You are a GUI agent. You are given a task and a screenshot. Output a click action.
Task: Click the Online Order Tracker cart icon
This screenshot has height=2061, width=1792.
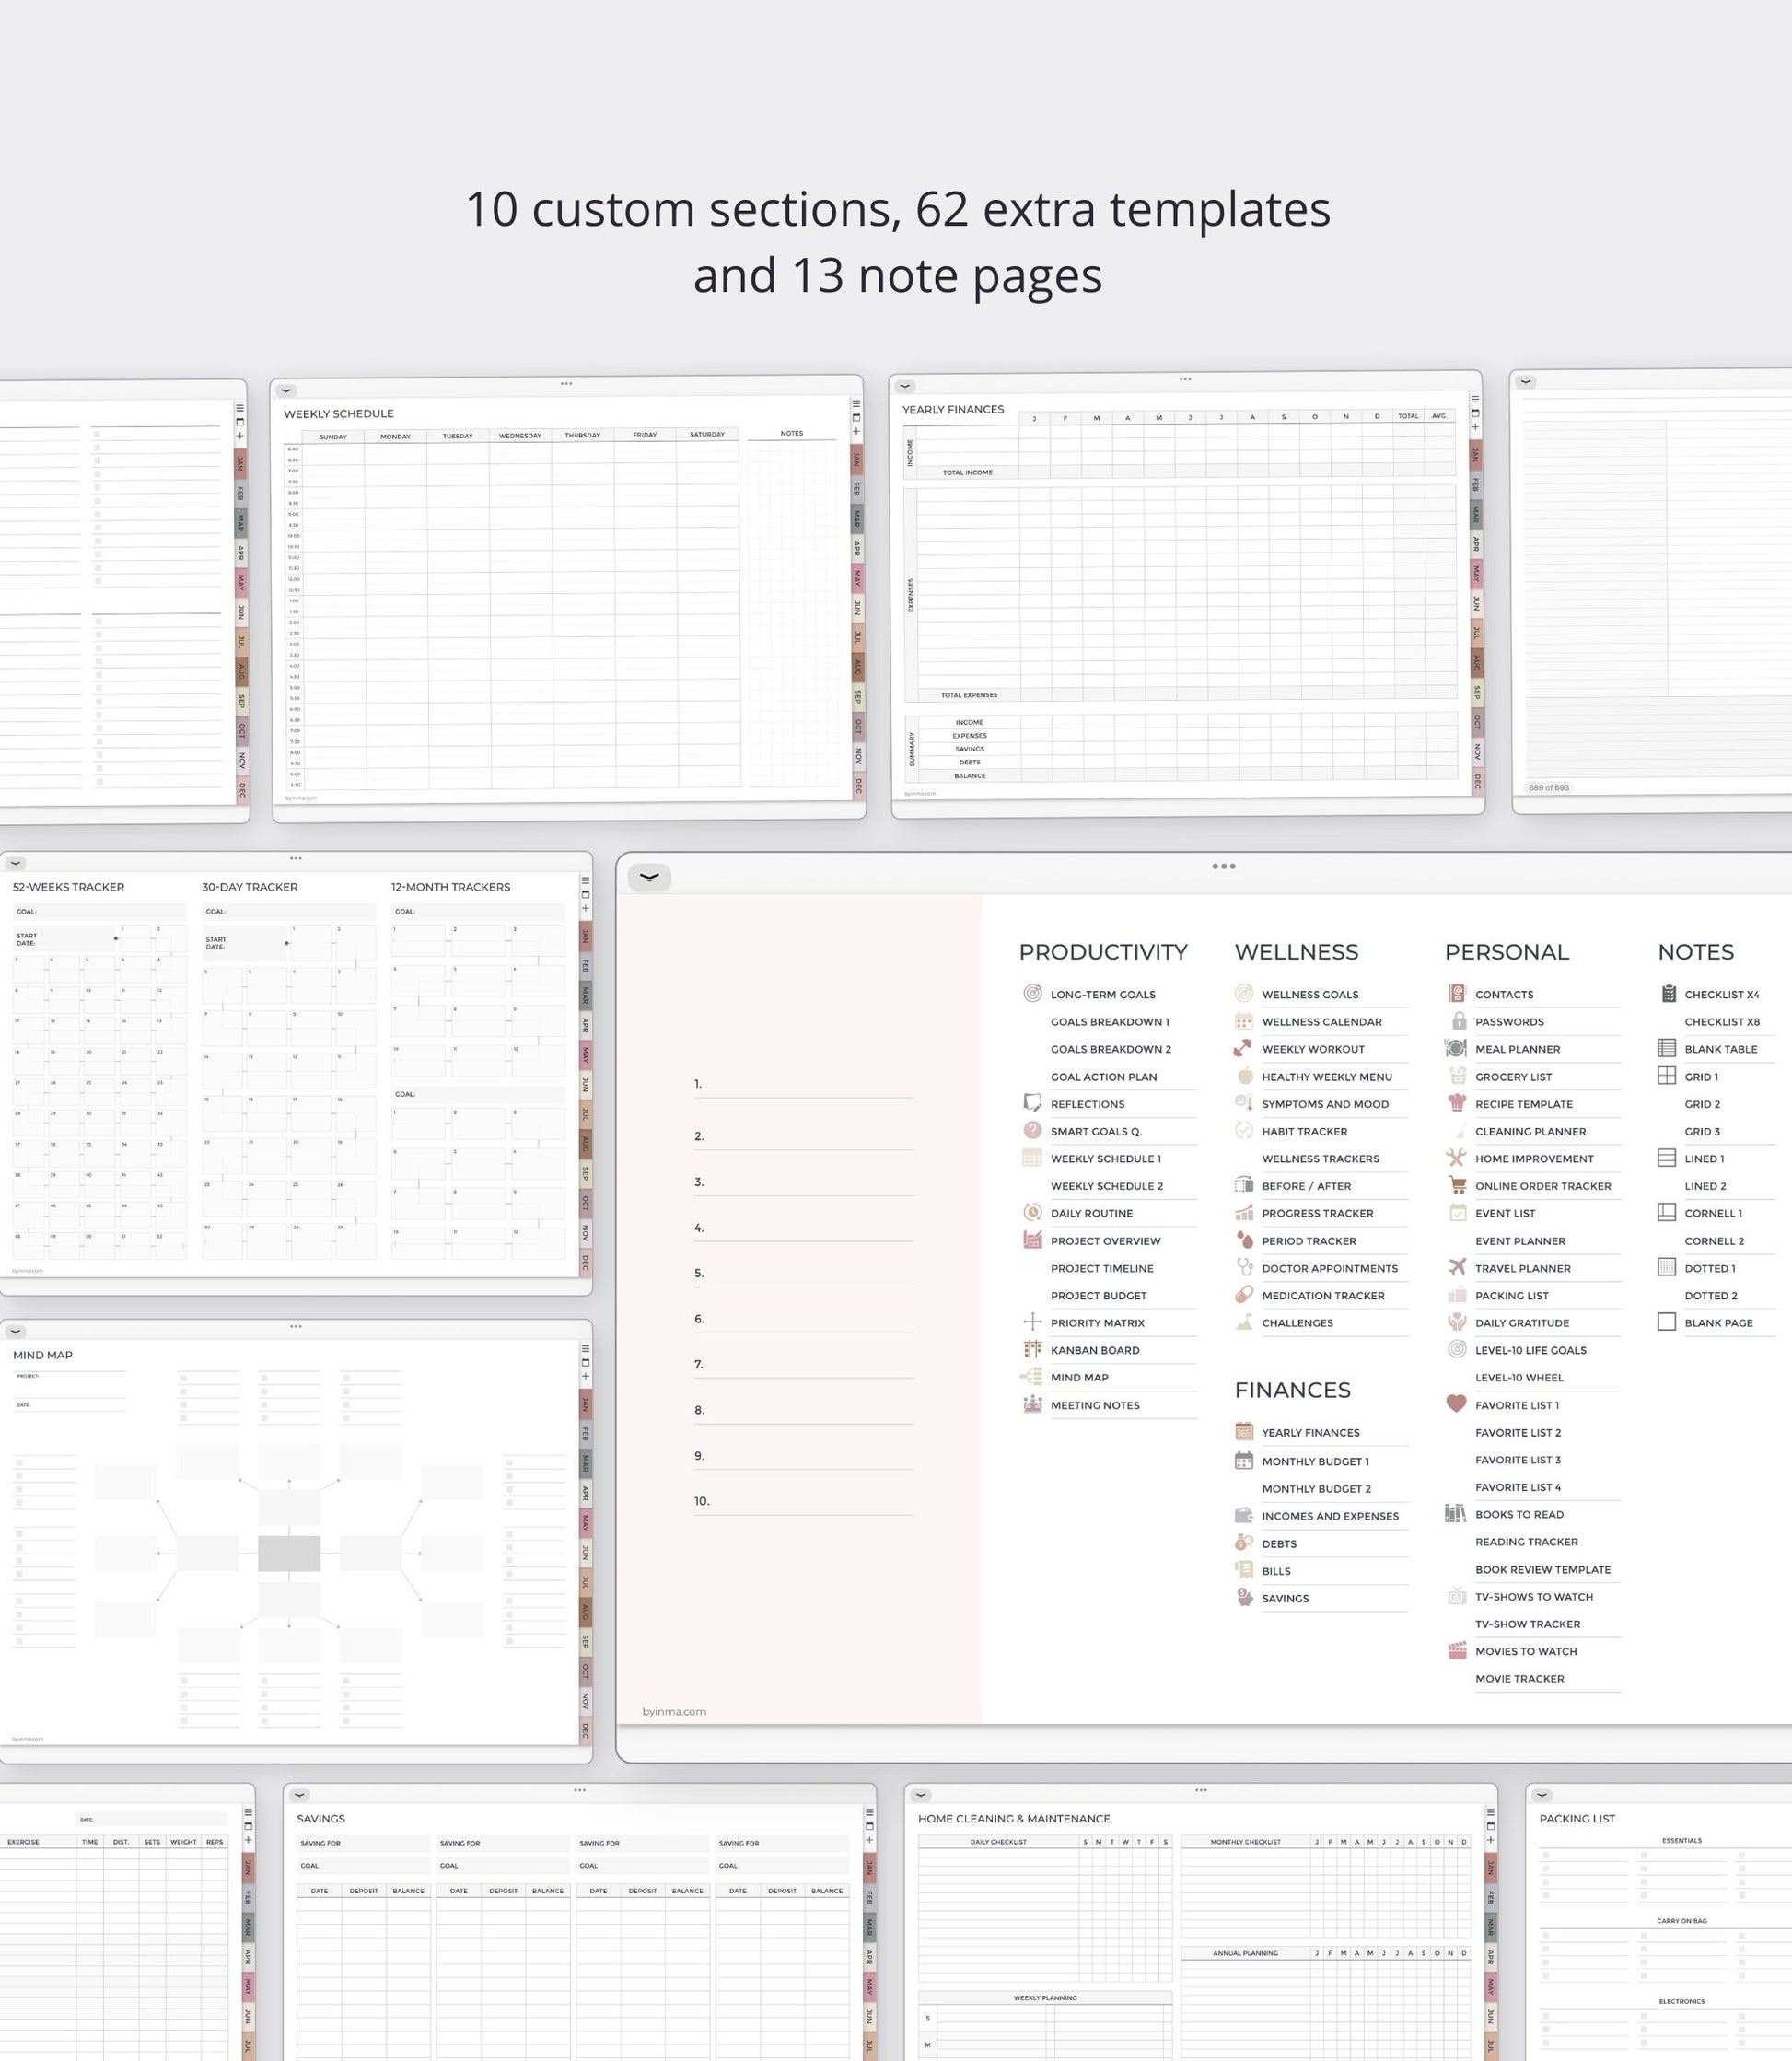coord(1457,1185)
